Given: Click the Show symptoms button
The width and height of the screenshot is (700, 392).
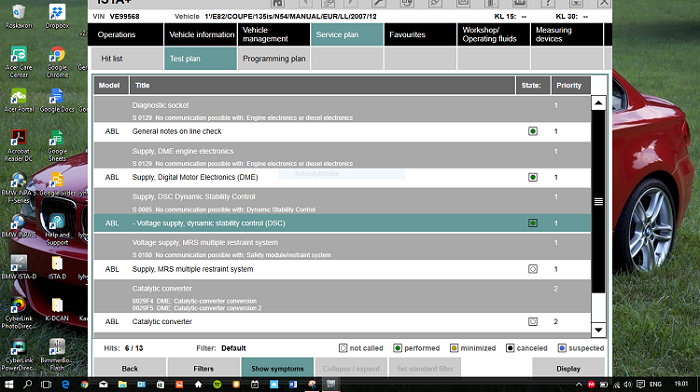Looking at the screenshot, I should pos(277,368).
